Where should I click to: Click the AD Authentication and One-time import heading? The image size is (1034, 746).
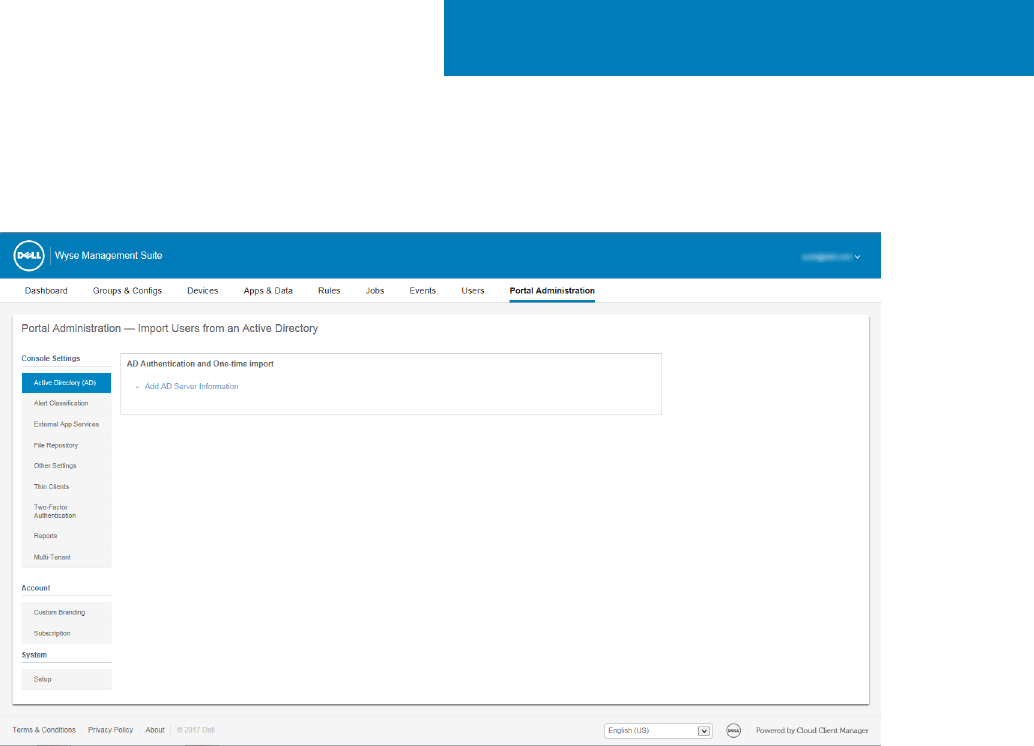point(200,364)
